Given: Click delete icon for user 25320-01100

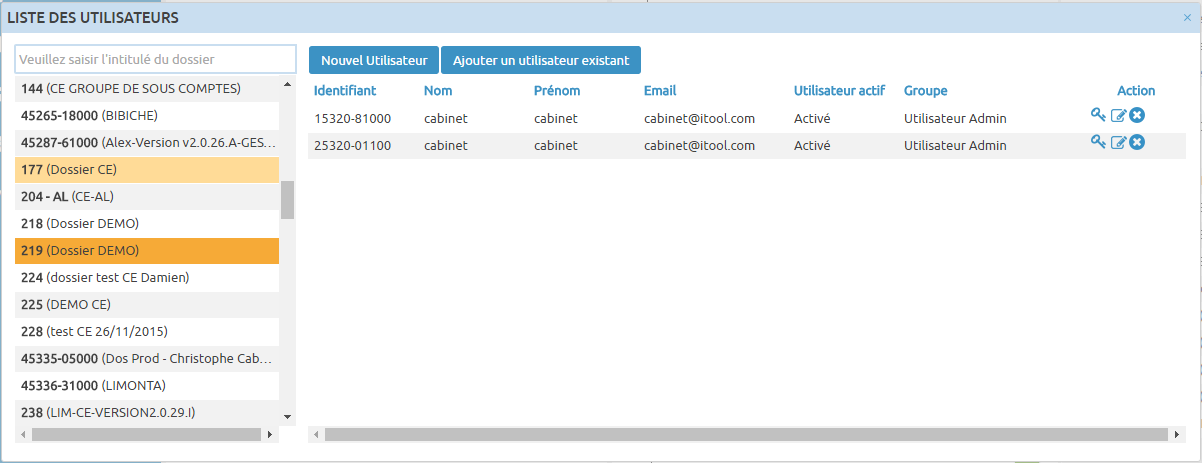Looking at the screenshot, I should [x=1137, y=143].
